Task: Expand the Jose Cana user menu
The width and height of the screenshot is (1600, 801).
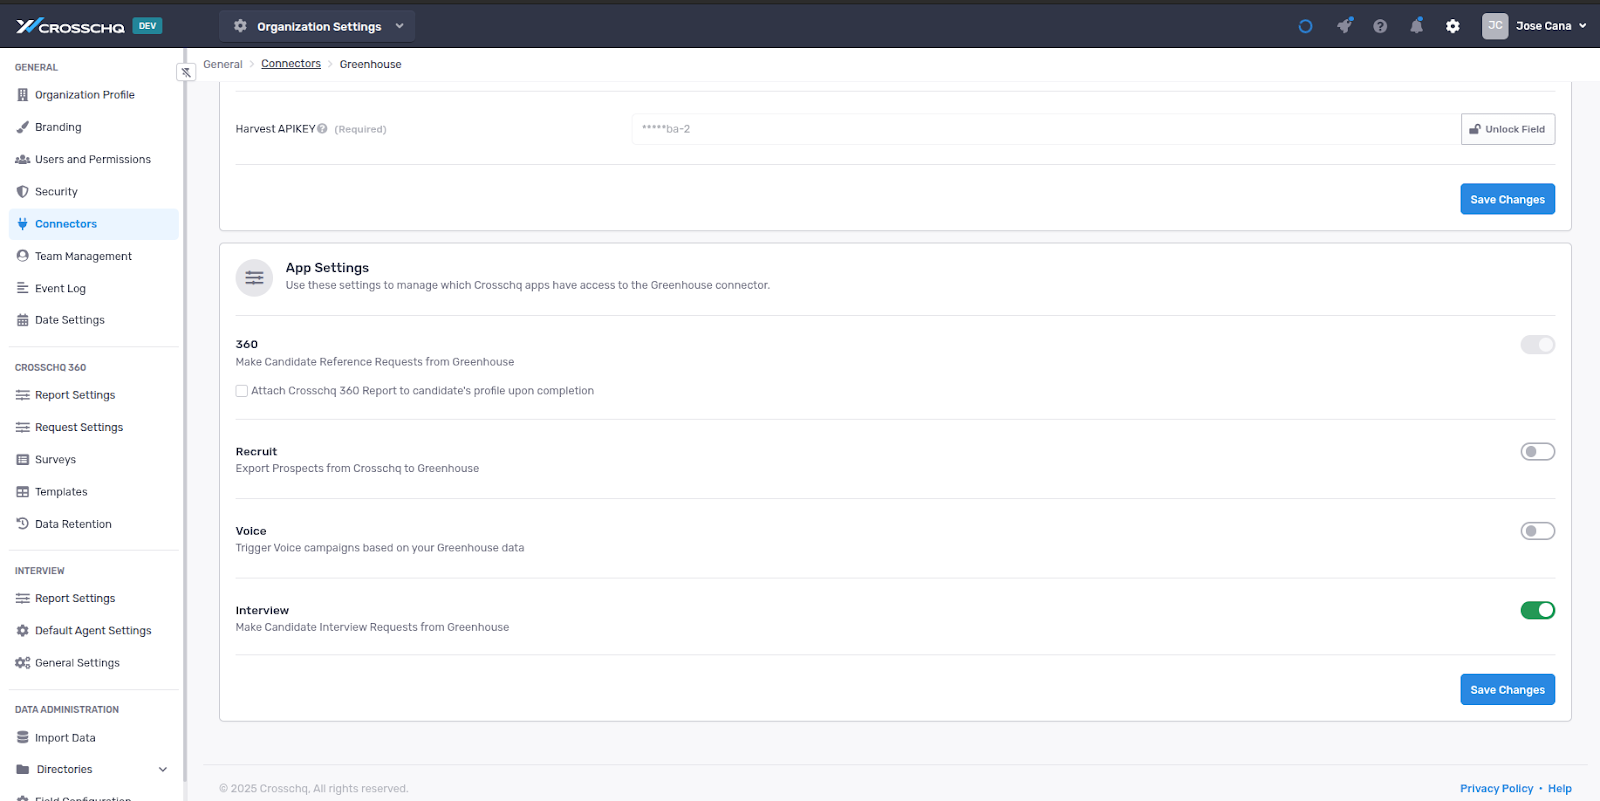Action: pyautogui.click(x=1534, y=26)
